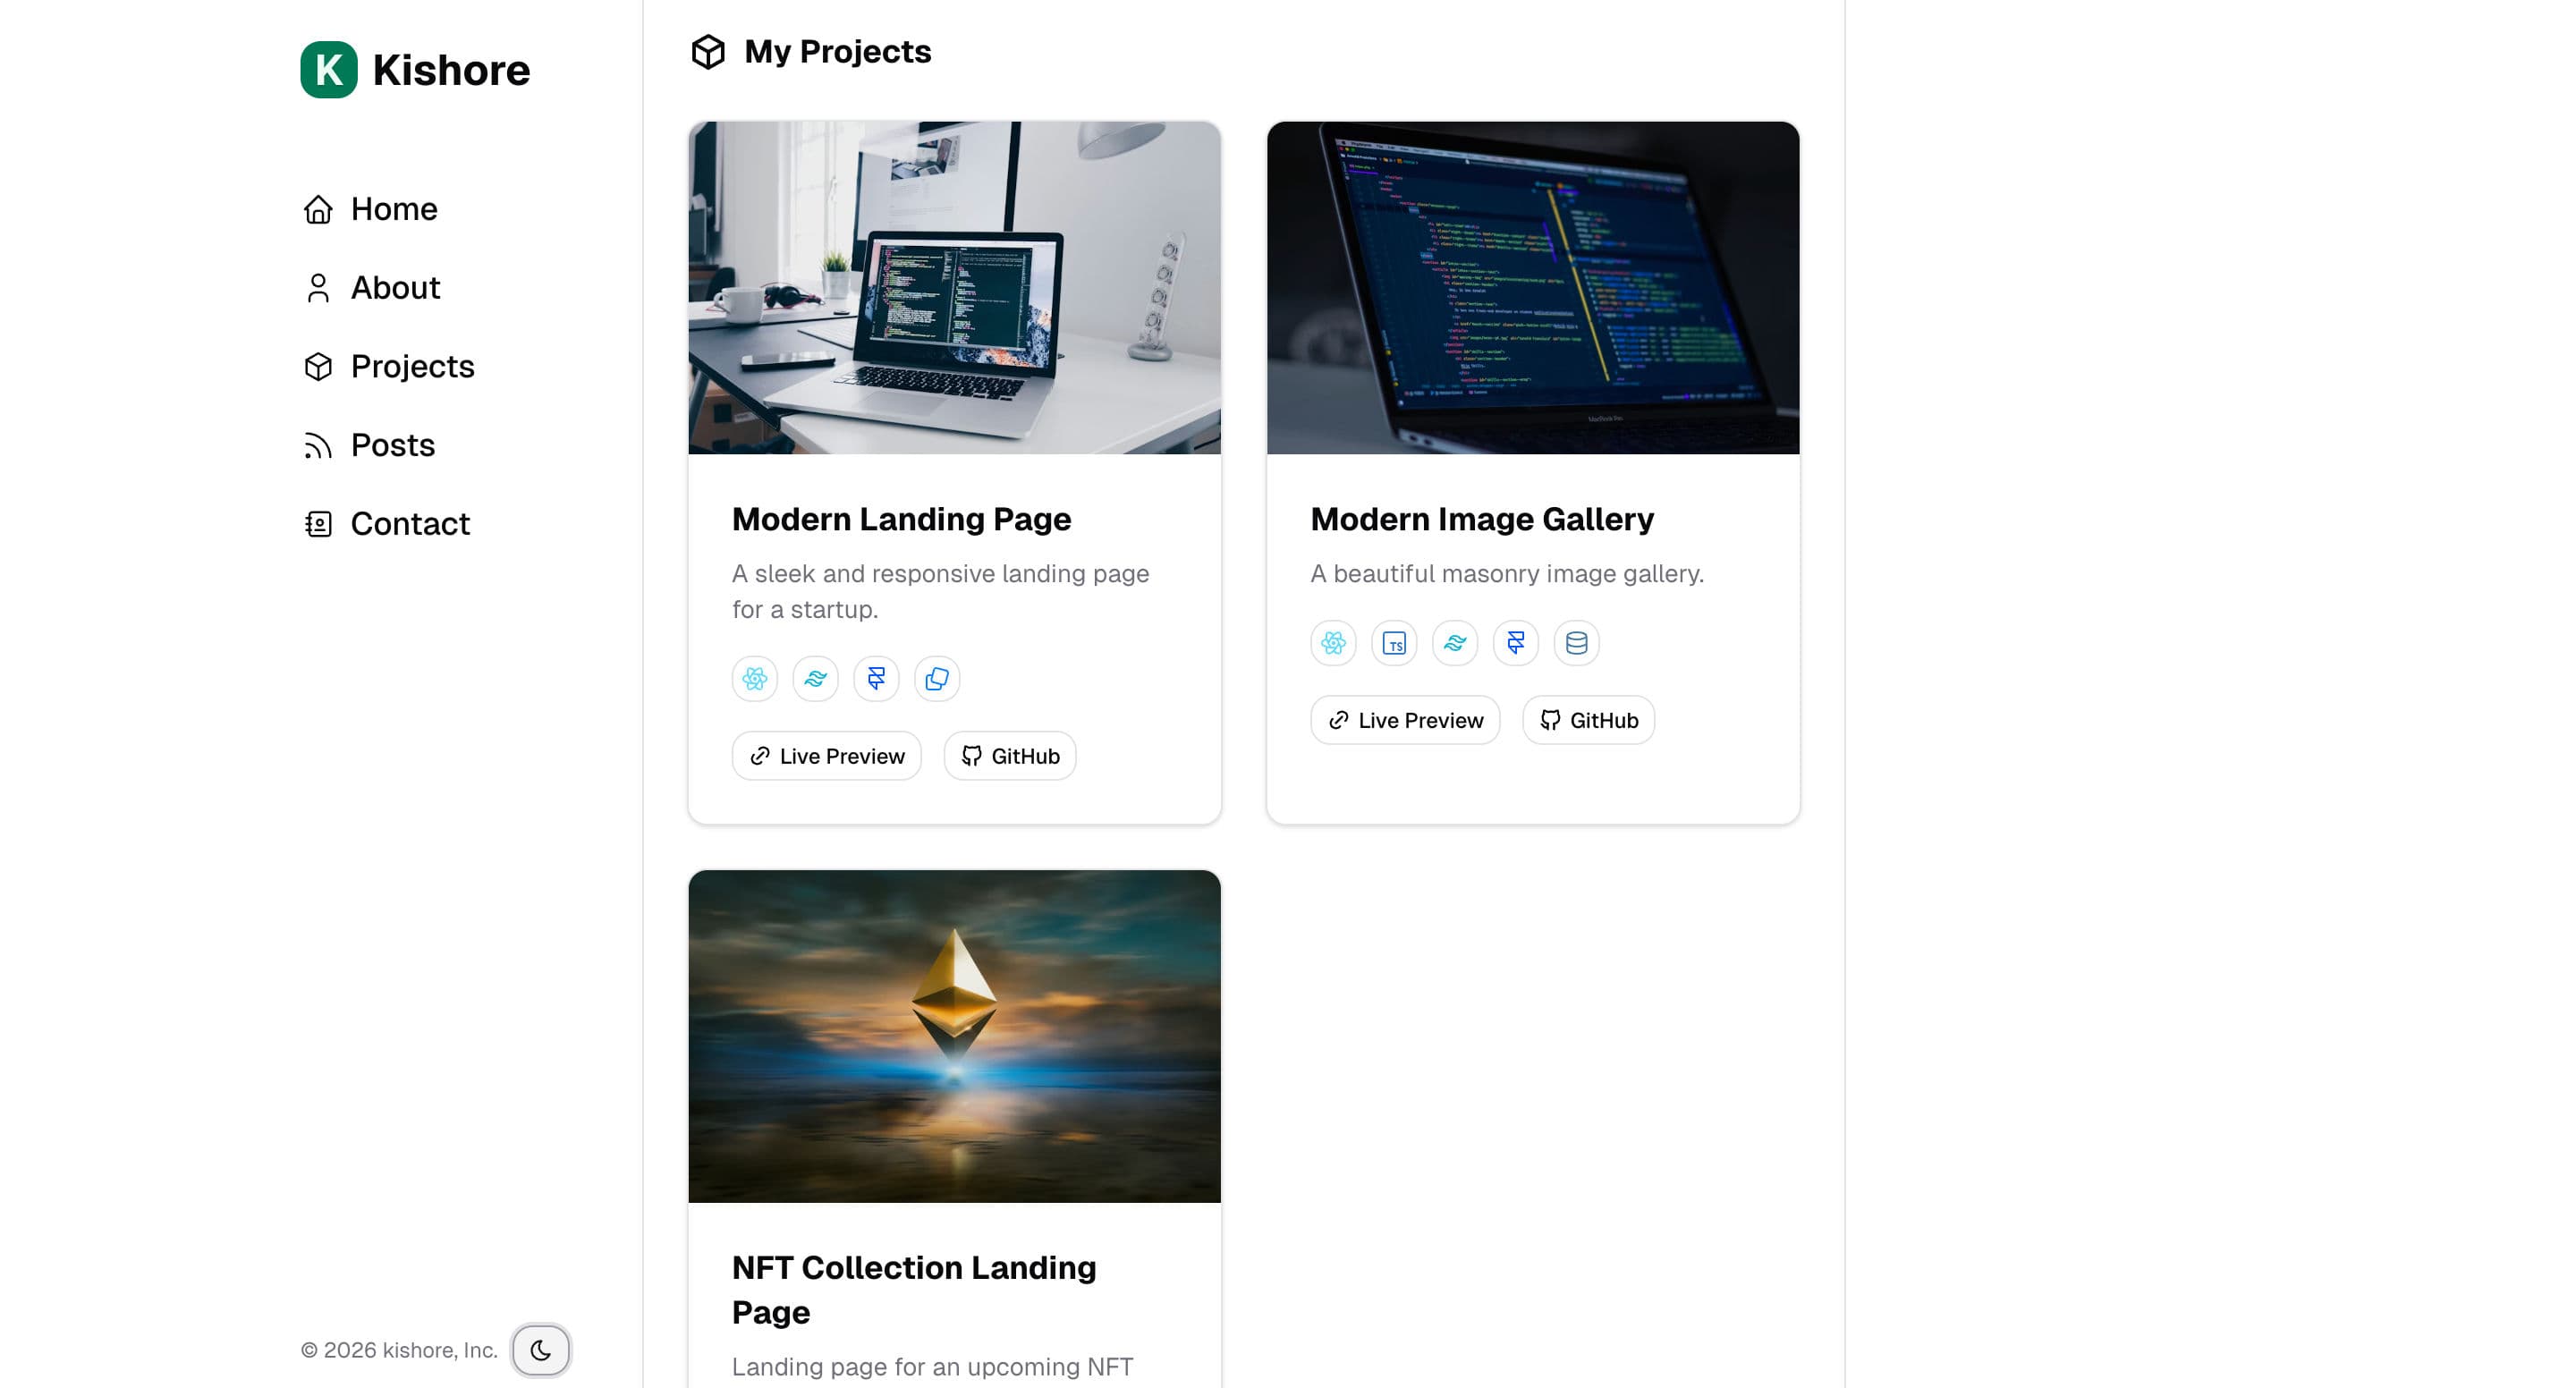2576x1388 pixels.
Task: Click the database icon on Modern Image Gallery card
Action: [x=1576, y=643]
